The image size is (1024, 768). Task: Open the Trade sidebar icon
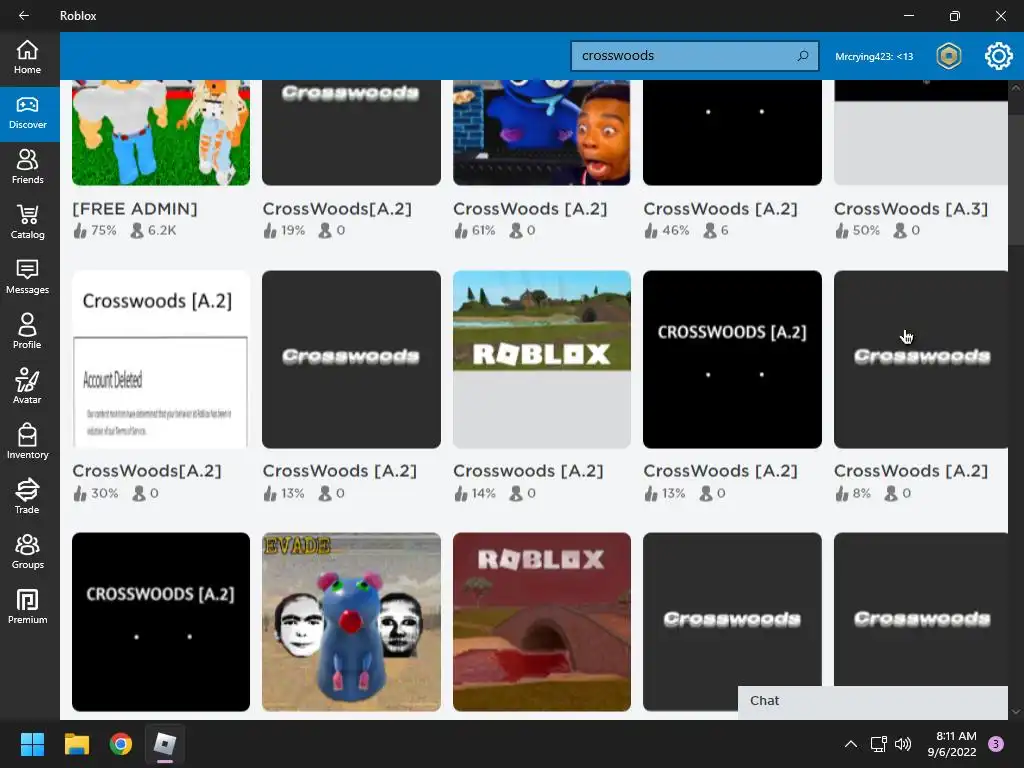pyautogui.click(x=27, y=497)
